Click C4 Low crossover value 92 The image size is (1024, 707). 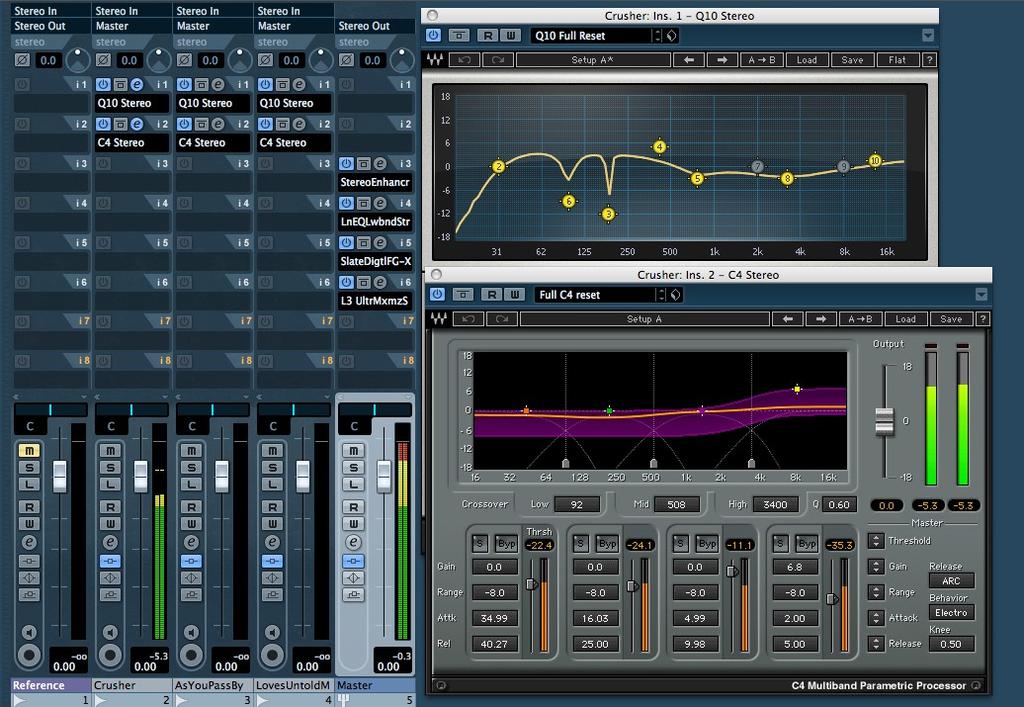[x=577, y=504]
